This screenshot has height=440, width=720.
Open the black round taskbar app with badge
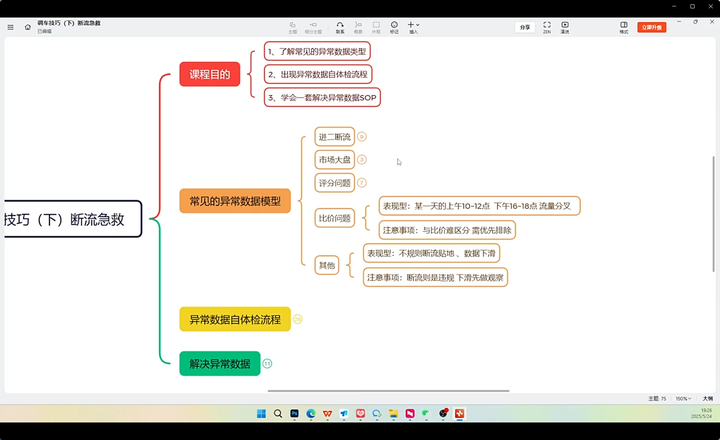click(443, 413)
